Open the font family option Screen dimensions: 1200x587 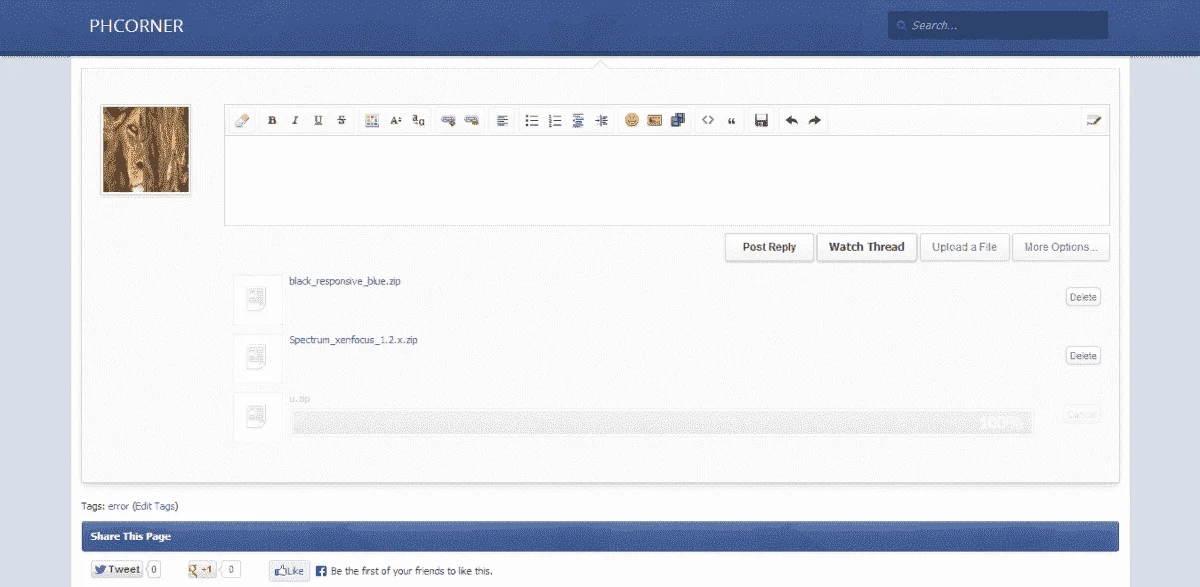pos(419,120)
